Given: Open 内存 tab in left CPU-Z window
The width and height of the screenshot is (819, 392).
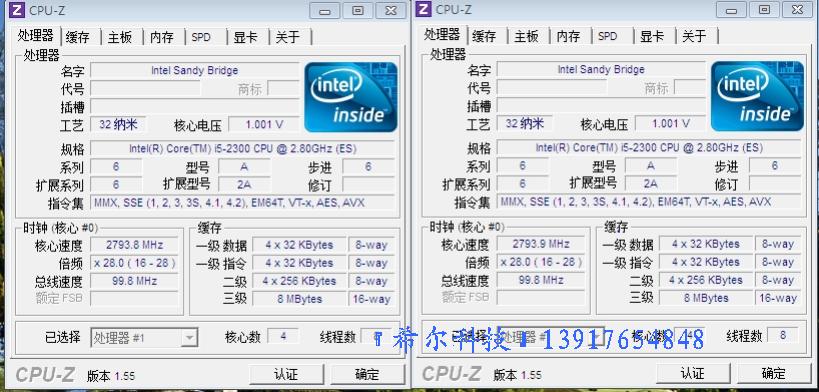Looking at the screenshot, I should click(161, 37).
